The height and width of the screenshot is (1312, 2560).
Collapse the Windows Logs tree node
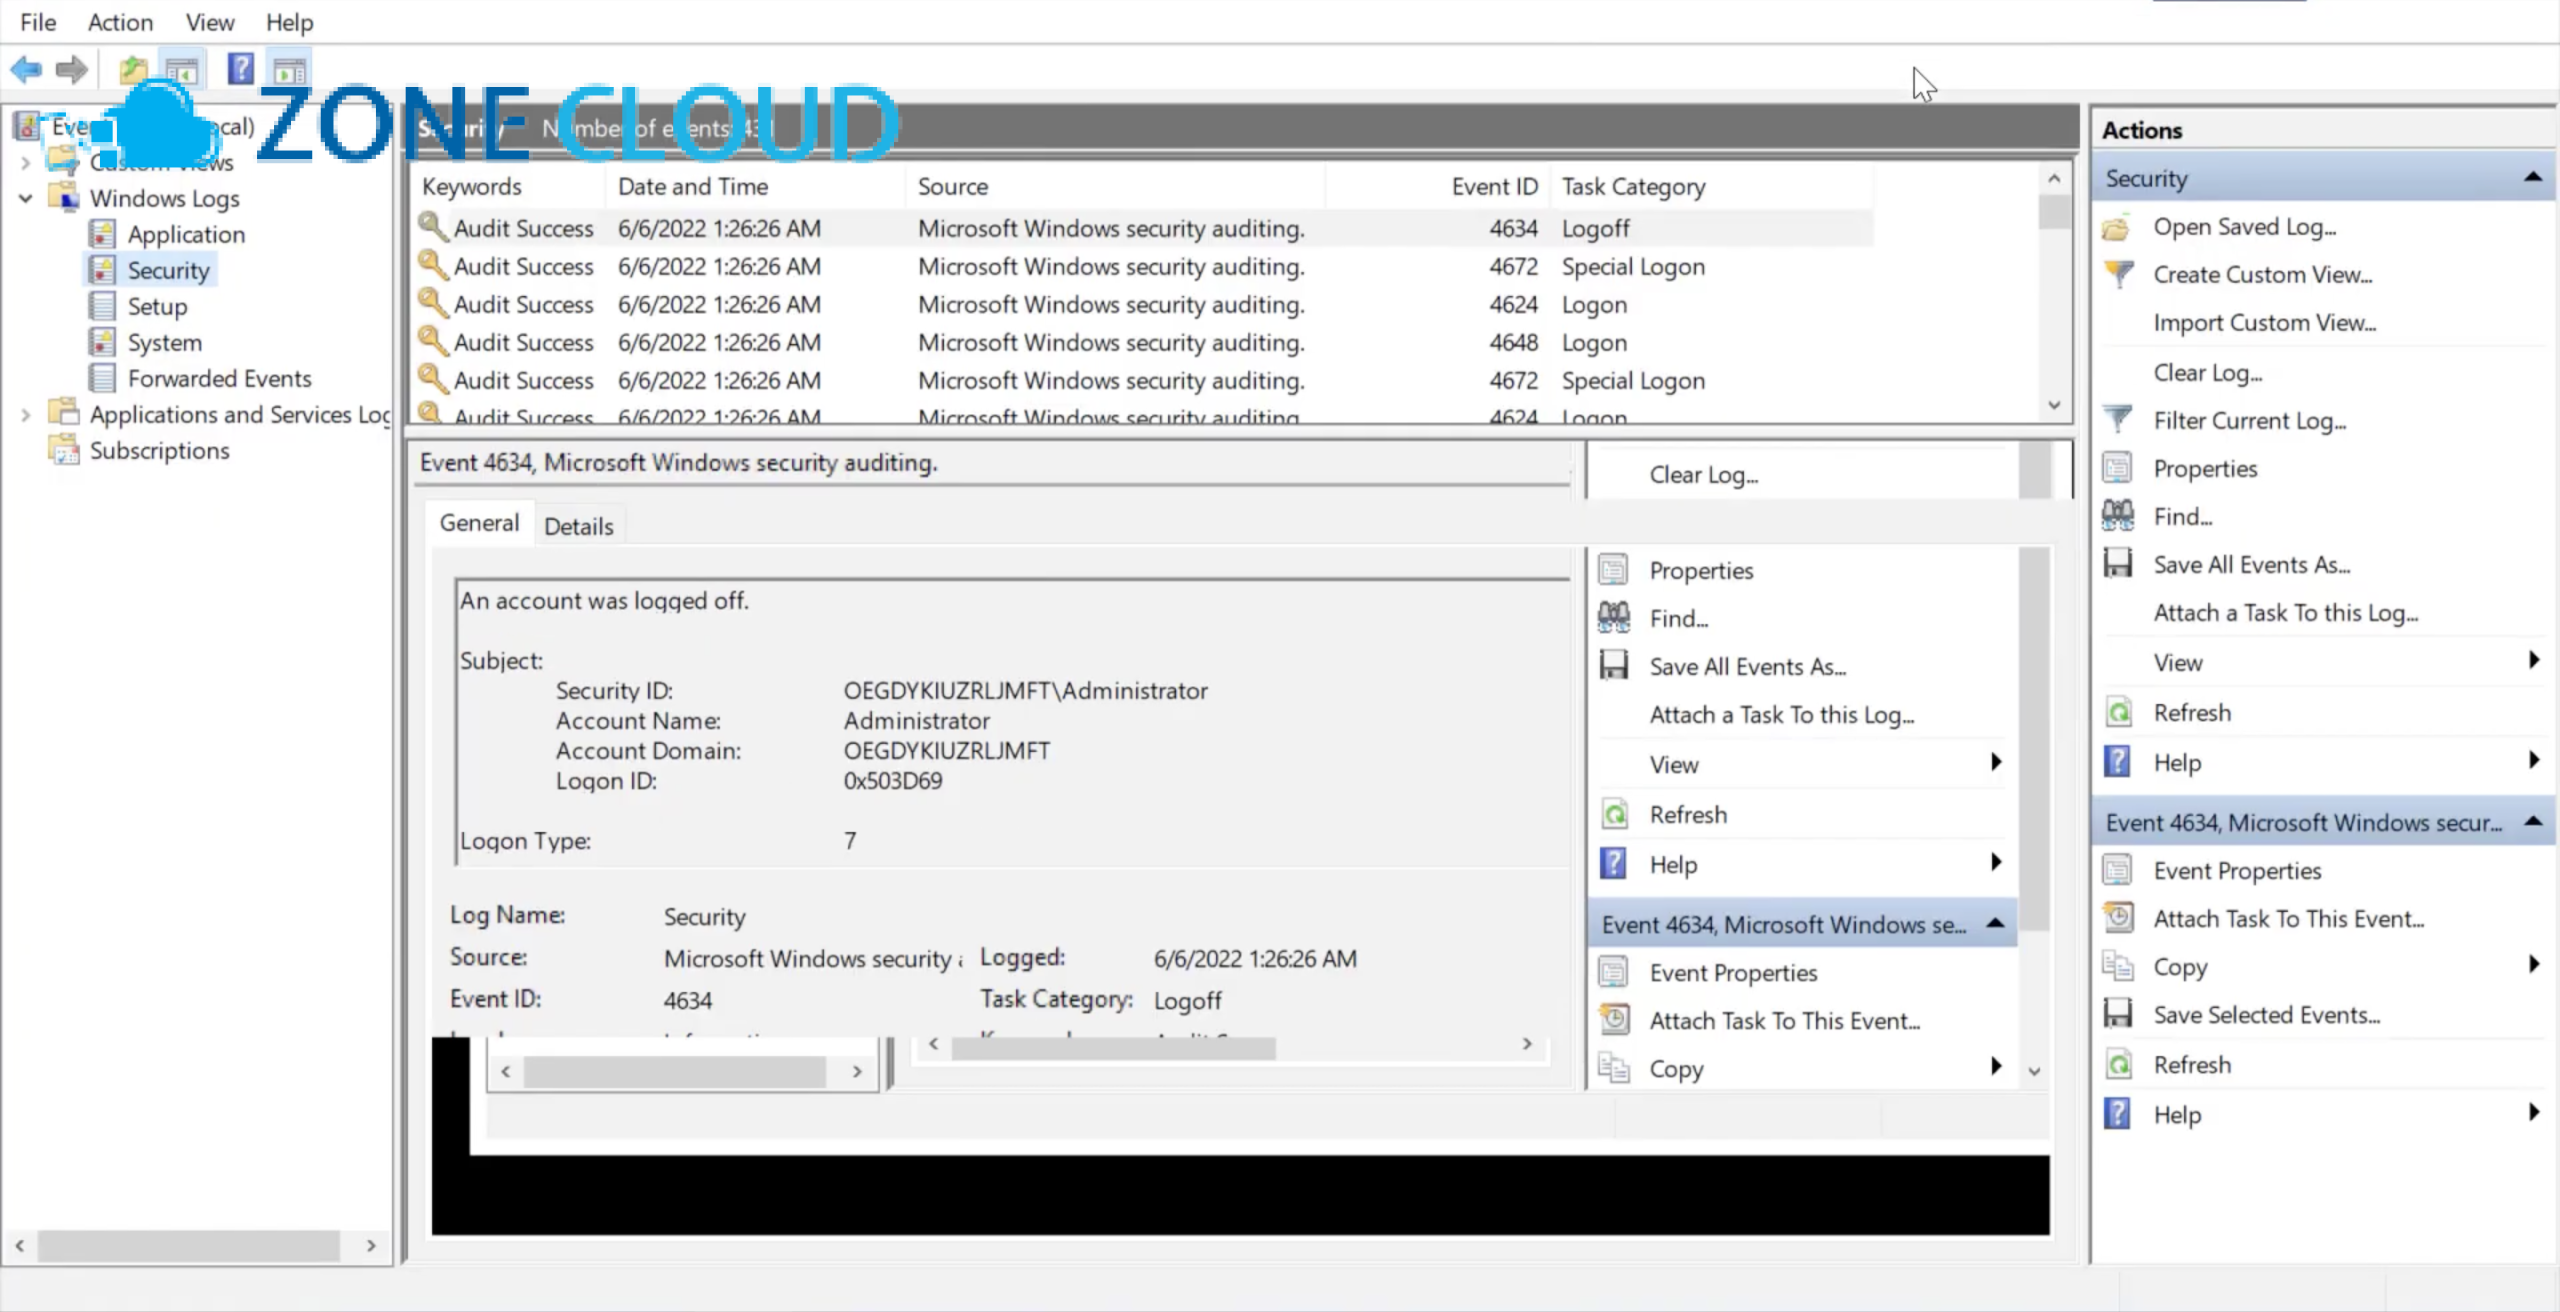pyautogui.click(x=25, y=198)
